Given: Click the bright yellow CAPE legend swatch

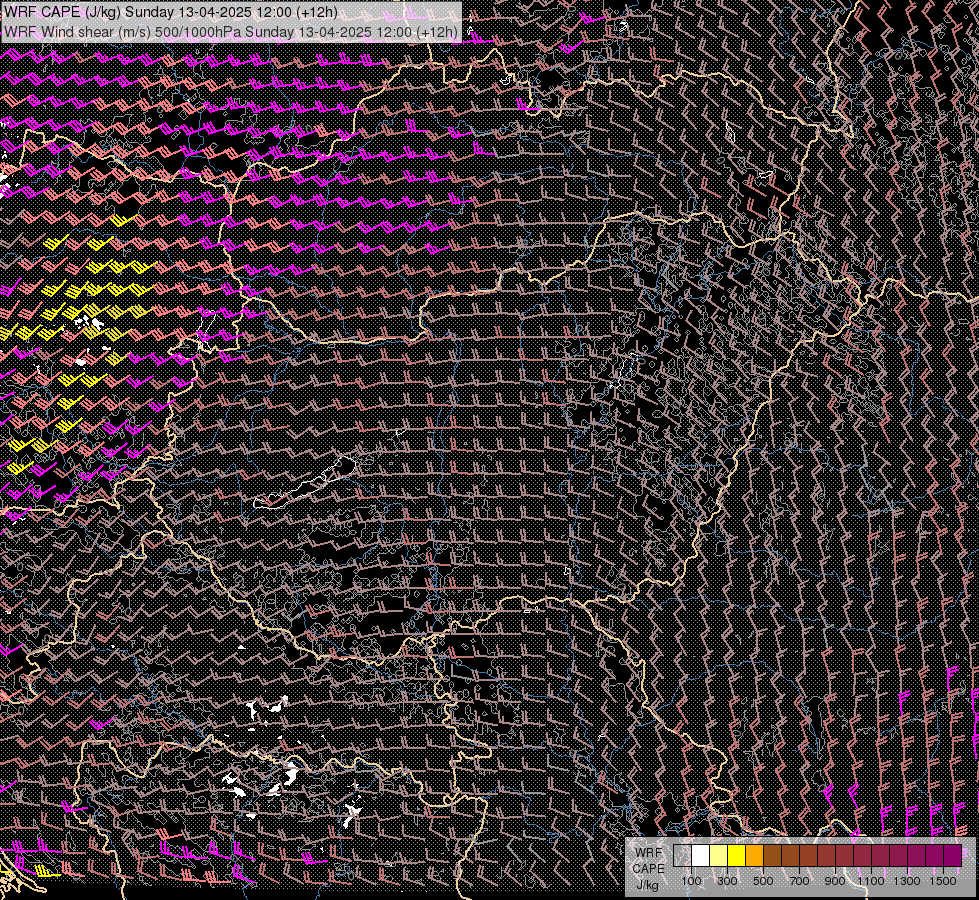Looking at the screenshot, I should pos(737,856).
